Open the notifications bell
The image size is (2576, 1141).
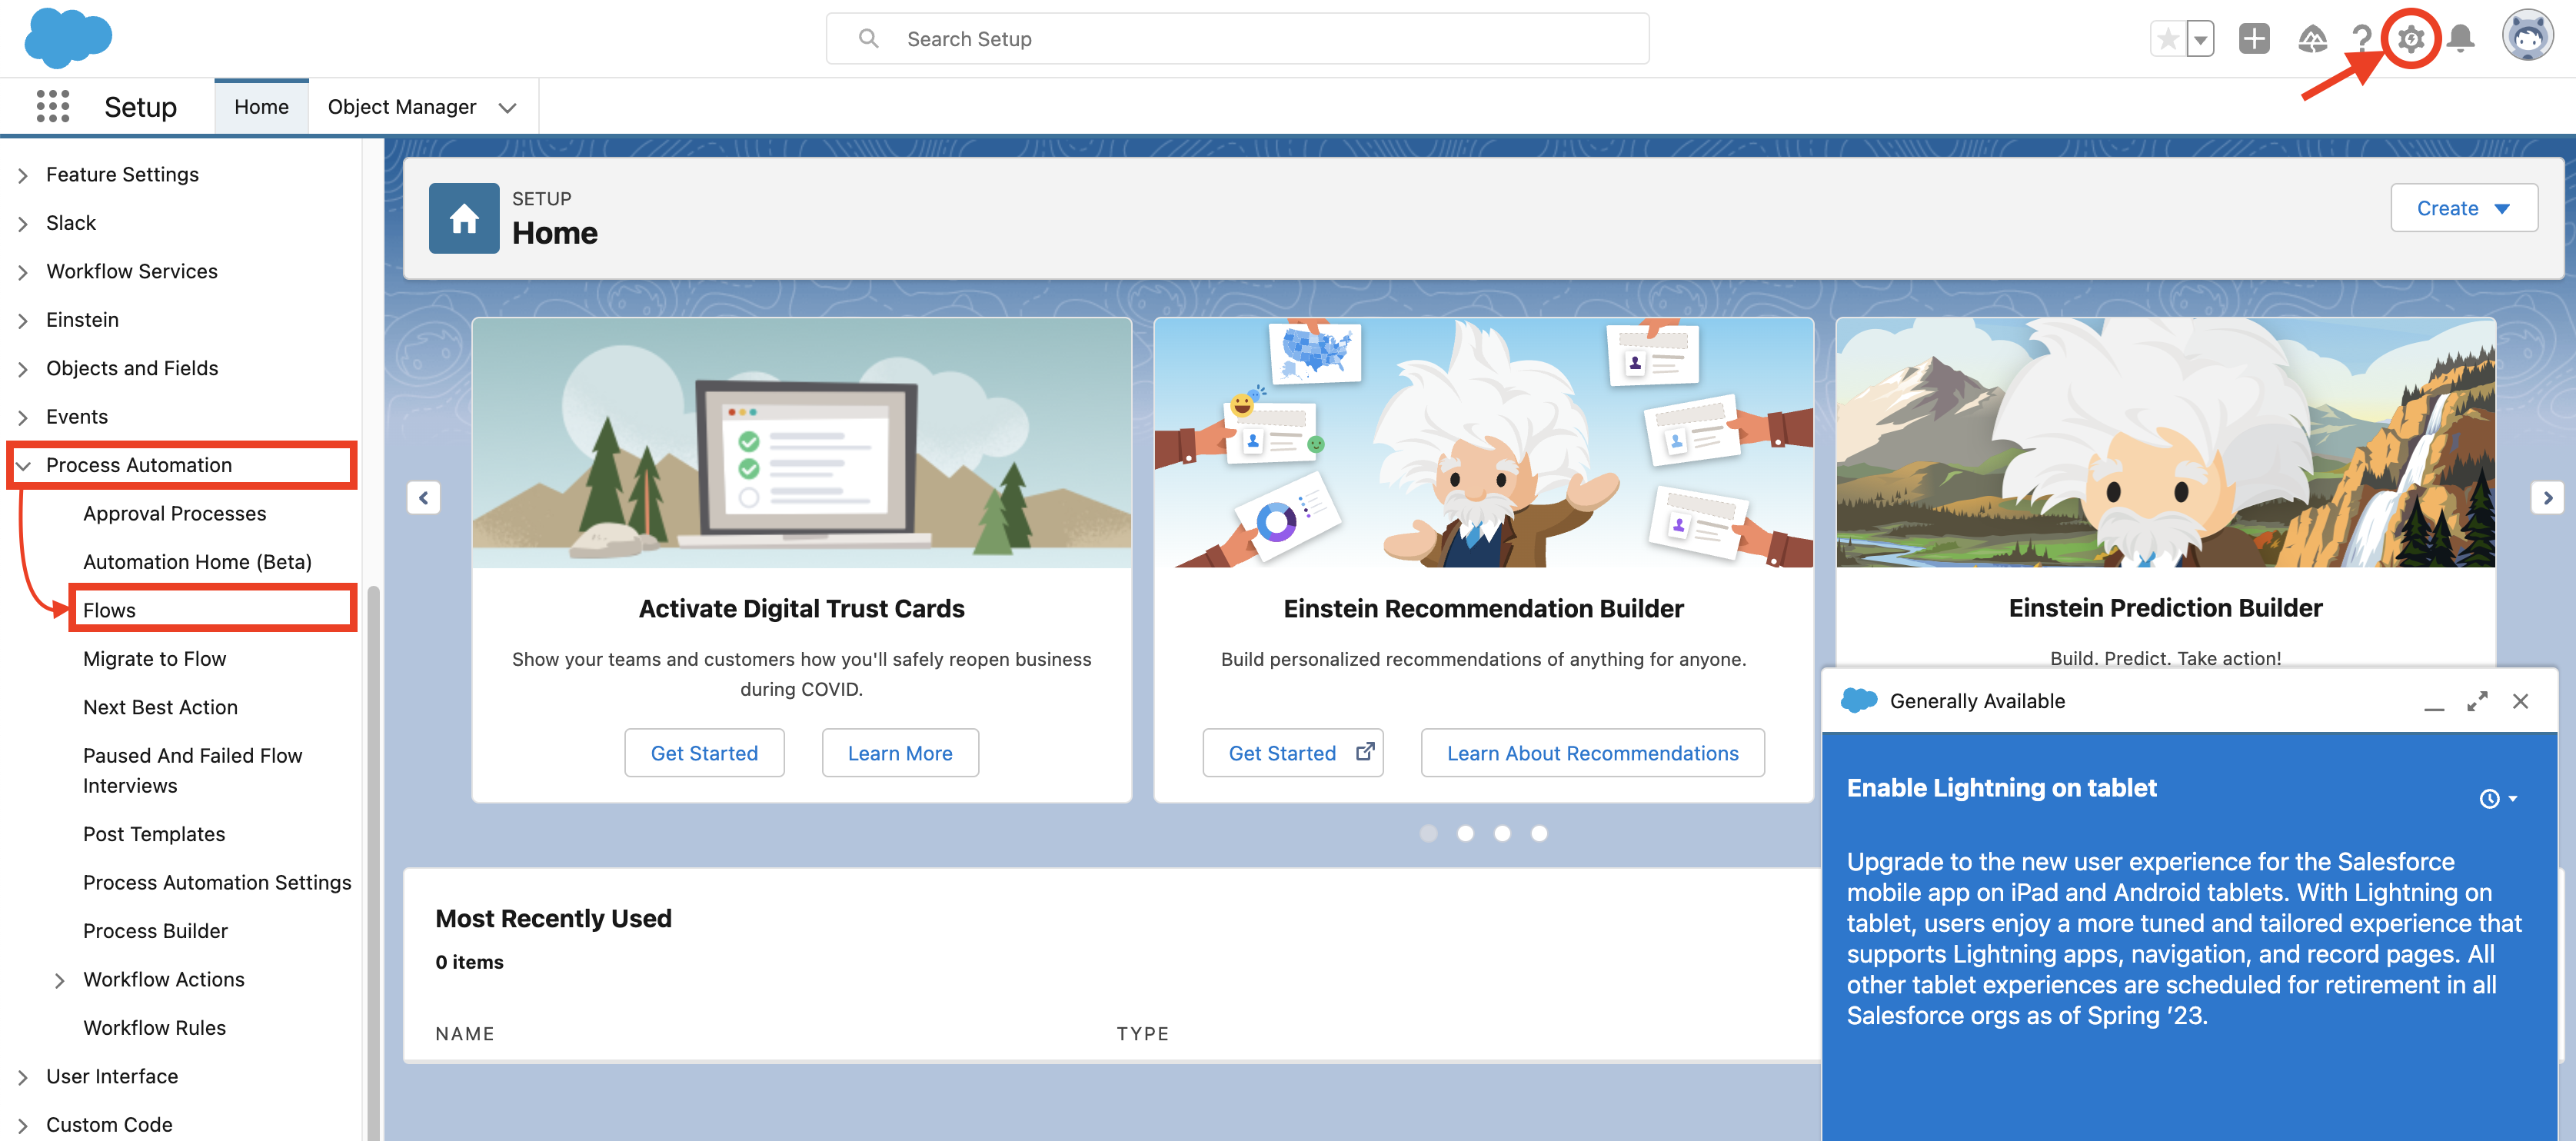2461,39
